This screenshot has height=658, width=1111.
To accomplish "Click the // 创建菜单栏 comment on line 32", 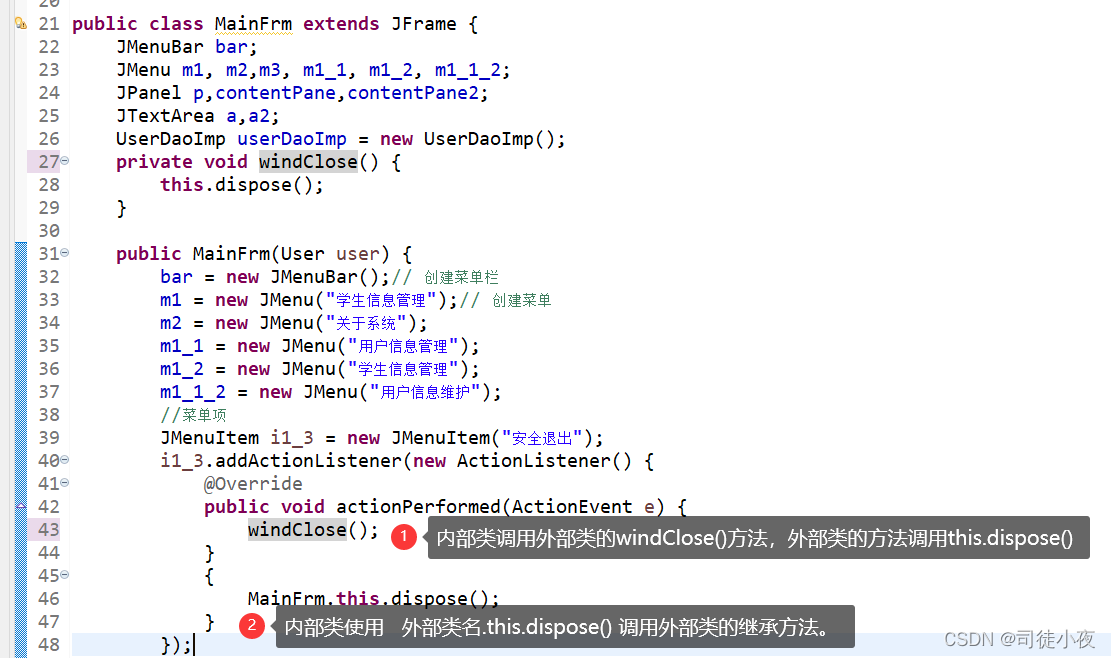I will point(445,277).
